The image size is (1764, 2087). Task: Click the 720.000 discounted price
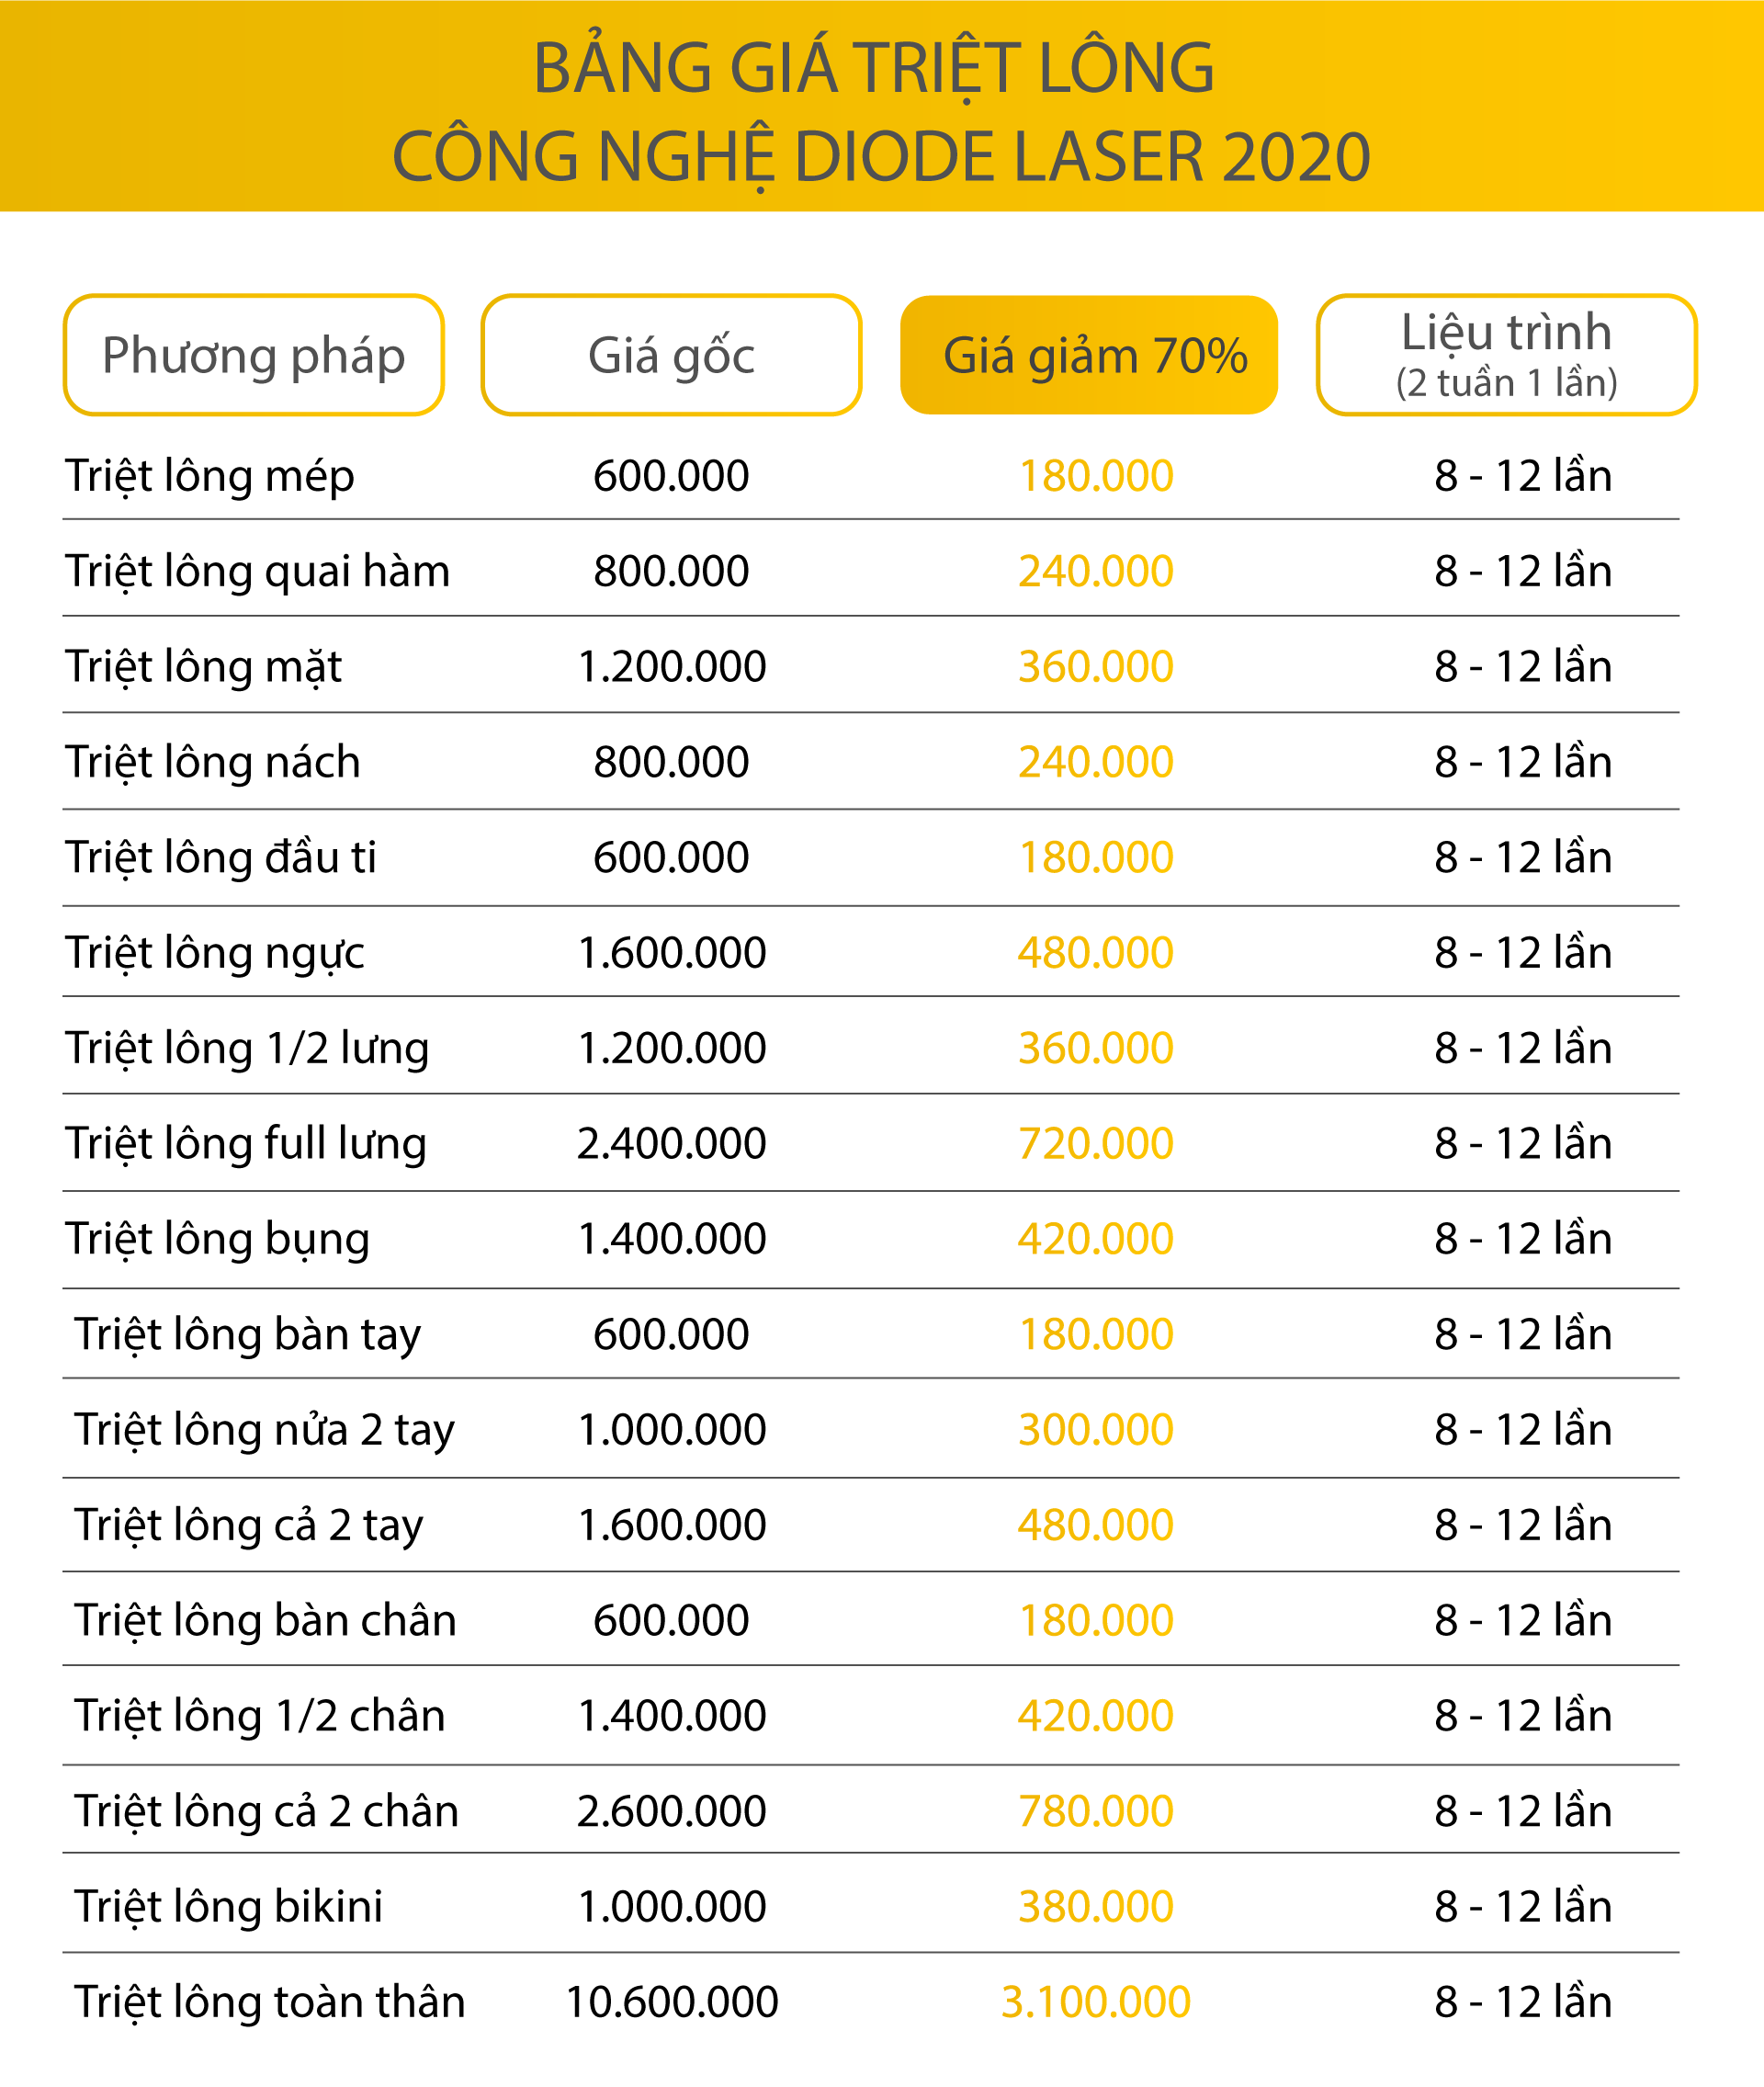click(x=1095, y=1143)
